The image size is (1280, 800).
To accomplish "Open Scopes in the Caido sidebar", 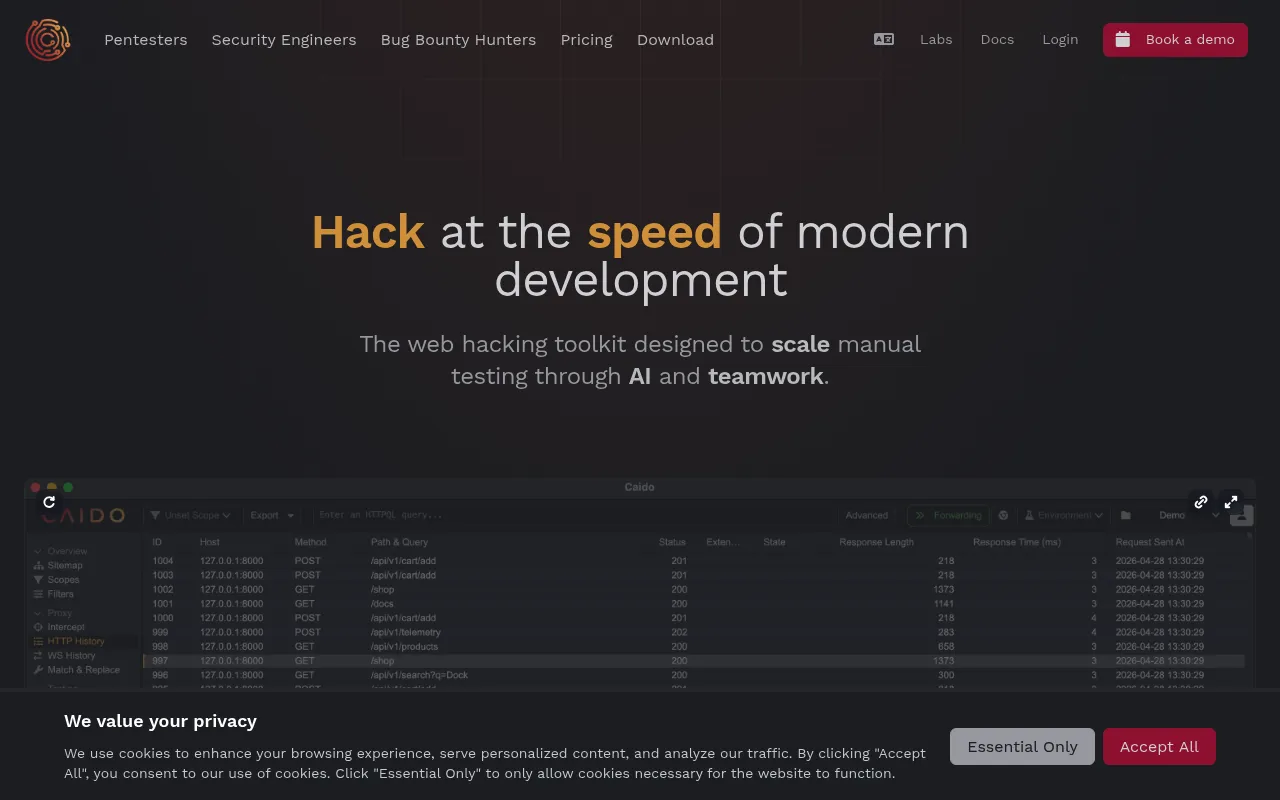I will 56,580.
